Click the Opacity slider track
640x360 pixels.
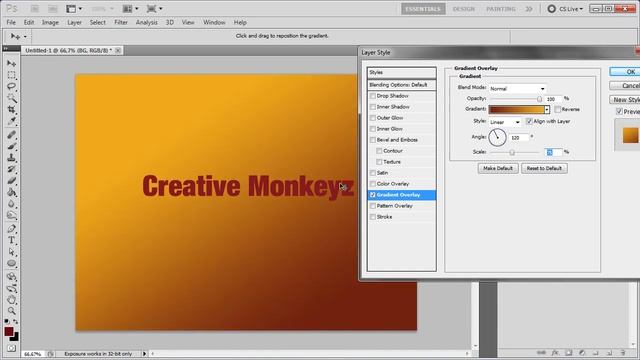[x=516, y=99]
